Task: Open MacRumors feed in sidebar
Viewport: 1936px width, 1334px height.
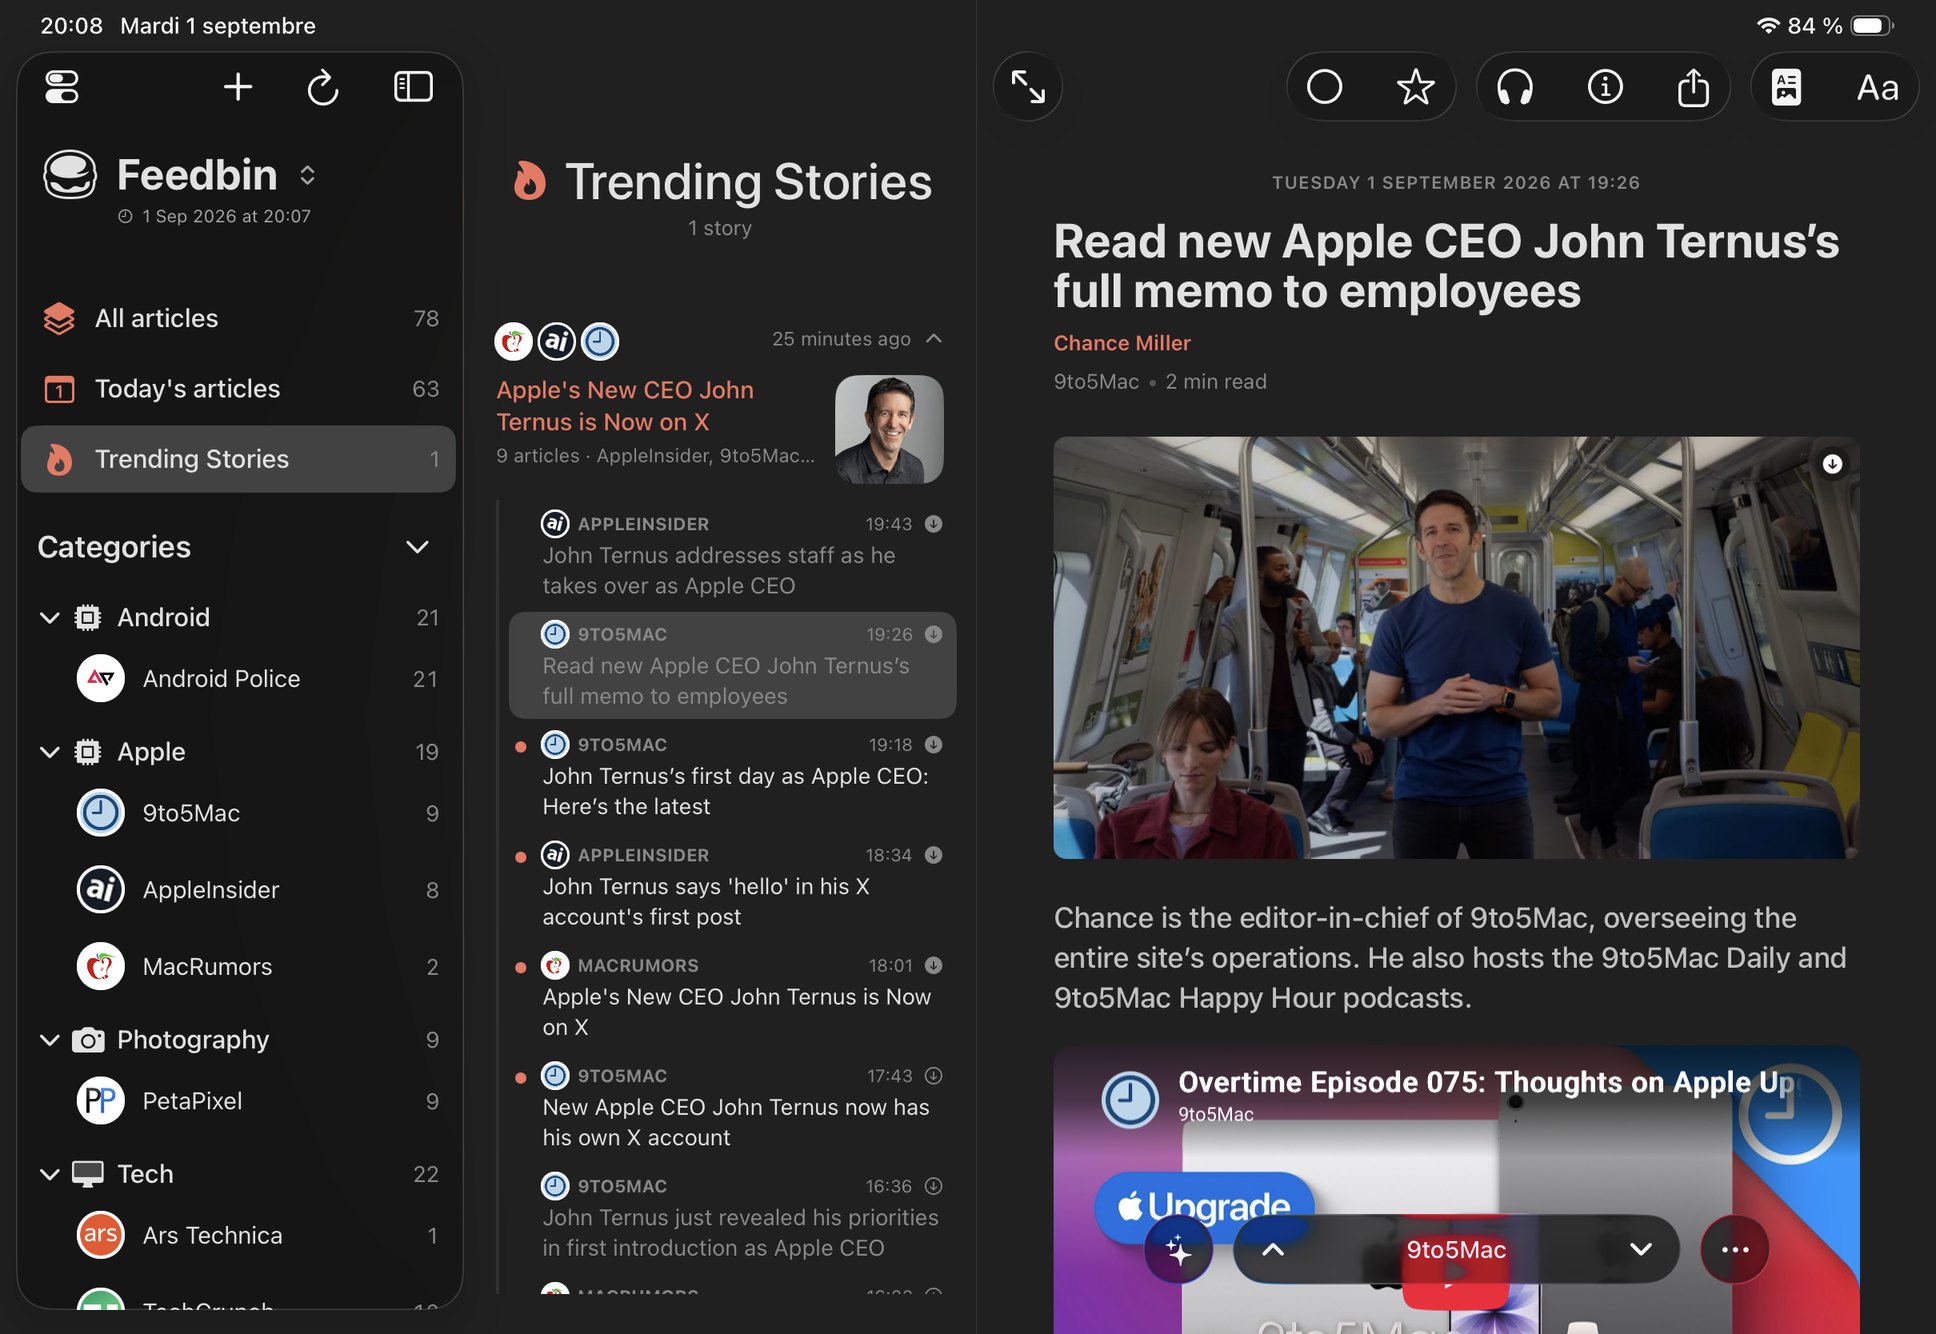Action: coord(238,967)
